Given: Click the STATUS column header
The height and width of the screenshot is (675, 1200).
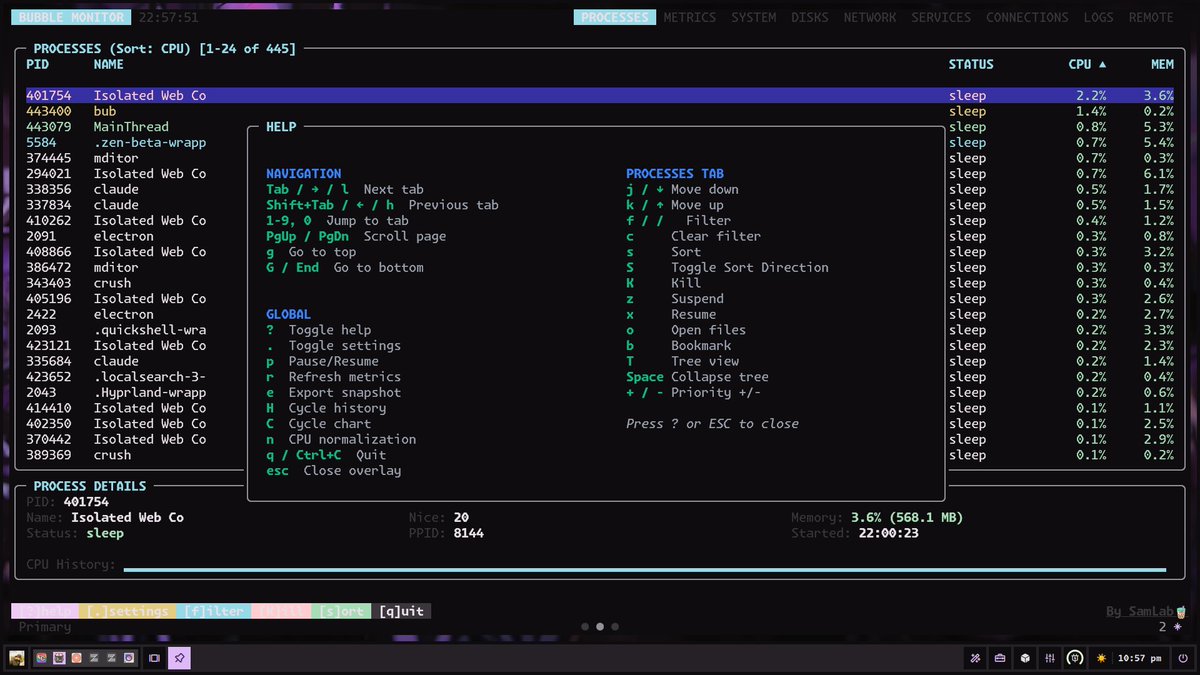Looking at the screenshot, I should tap(971, 64).
